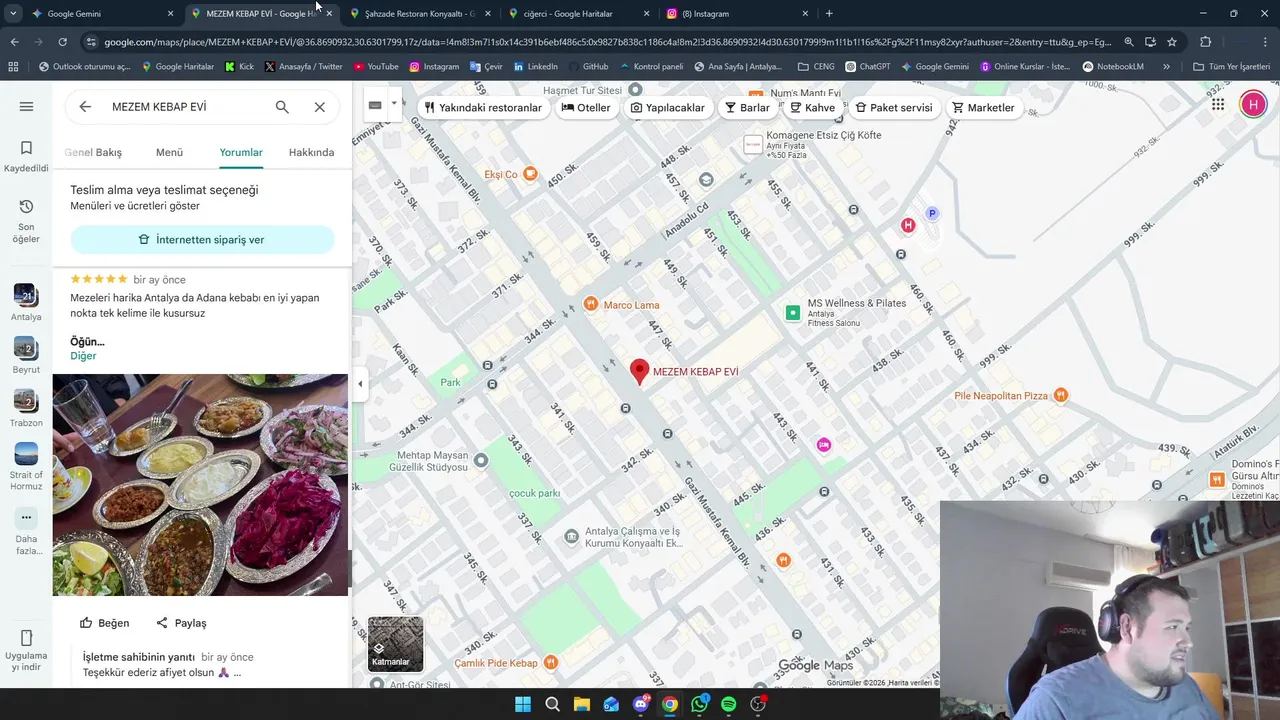Click the Beğen like button
This screenshot has width=1280, height=720.
105,623
